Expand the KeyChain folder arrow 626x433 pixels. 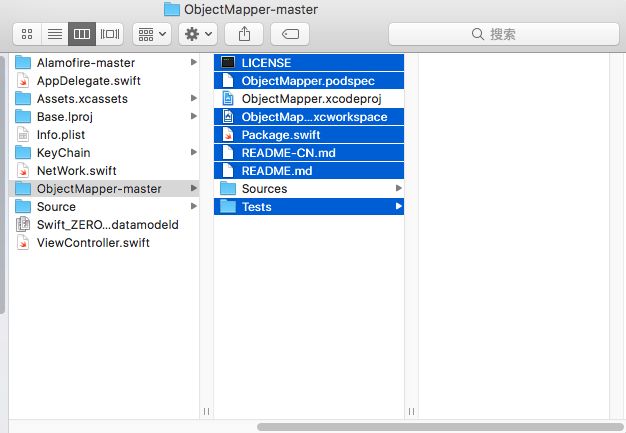194,152
